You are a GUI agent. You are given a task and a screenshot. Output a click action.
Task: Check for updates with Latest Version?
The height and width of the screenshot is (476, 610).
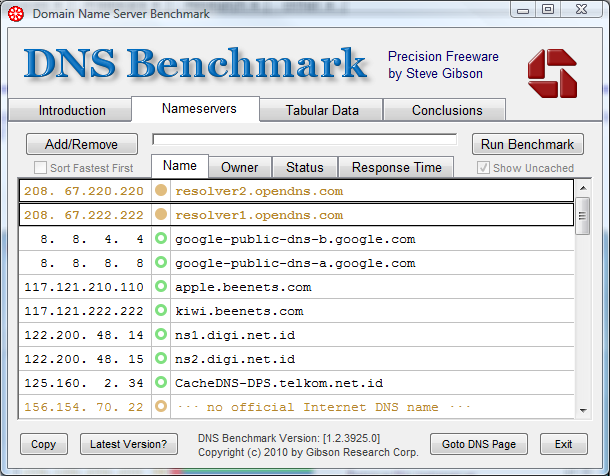point(129,444)
